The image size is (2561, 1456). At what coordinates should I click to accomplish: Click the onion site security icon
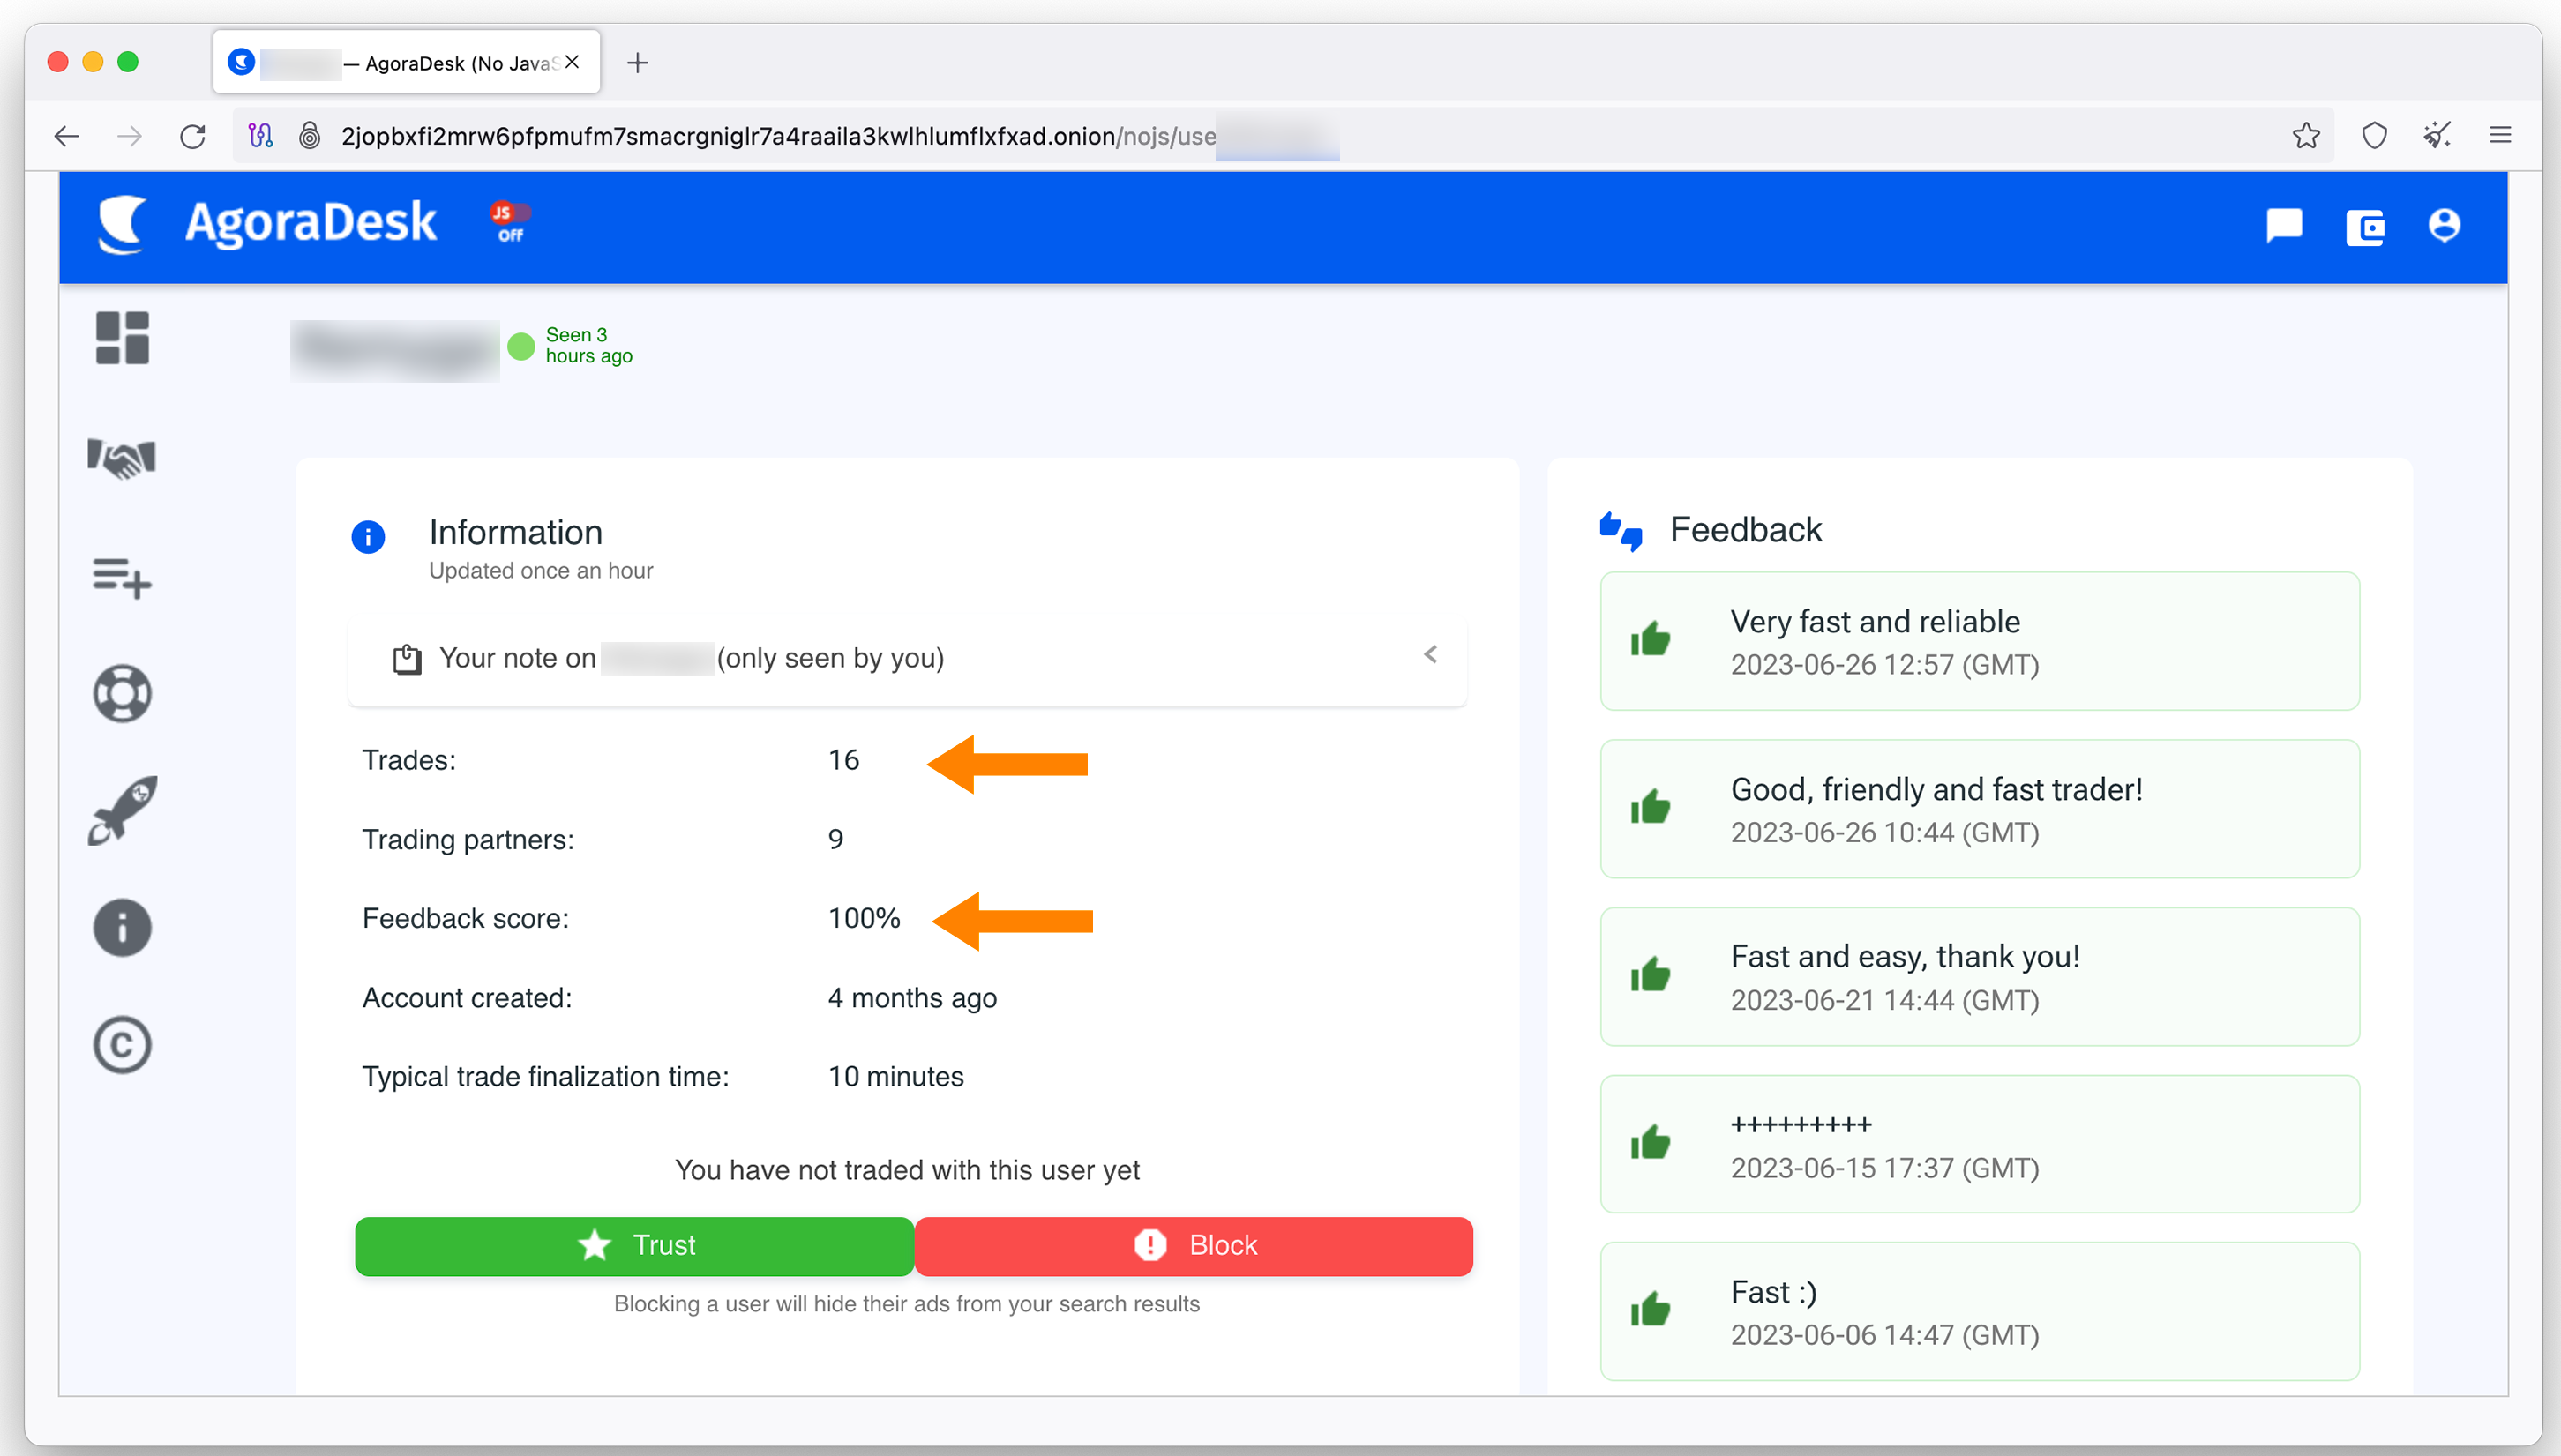310,135
